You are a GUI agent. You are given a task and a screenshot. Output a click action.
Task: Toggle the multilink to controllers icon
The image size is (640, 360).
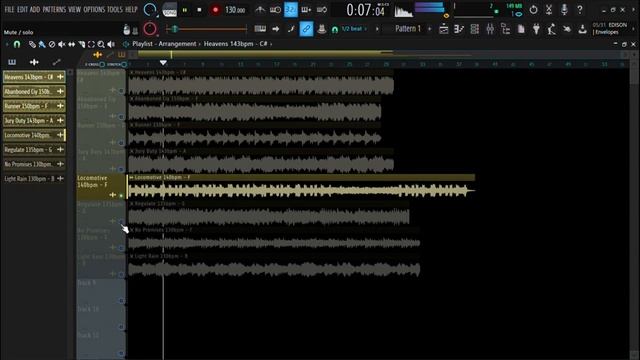pyautogui.click(x=306, y=29)
